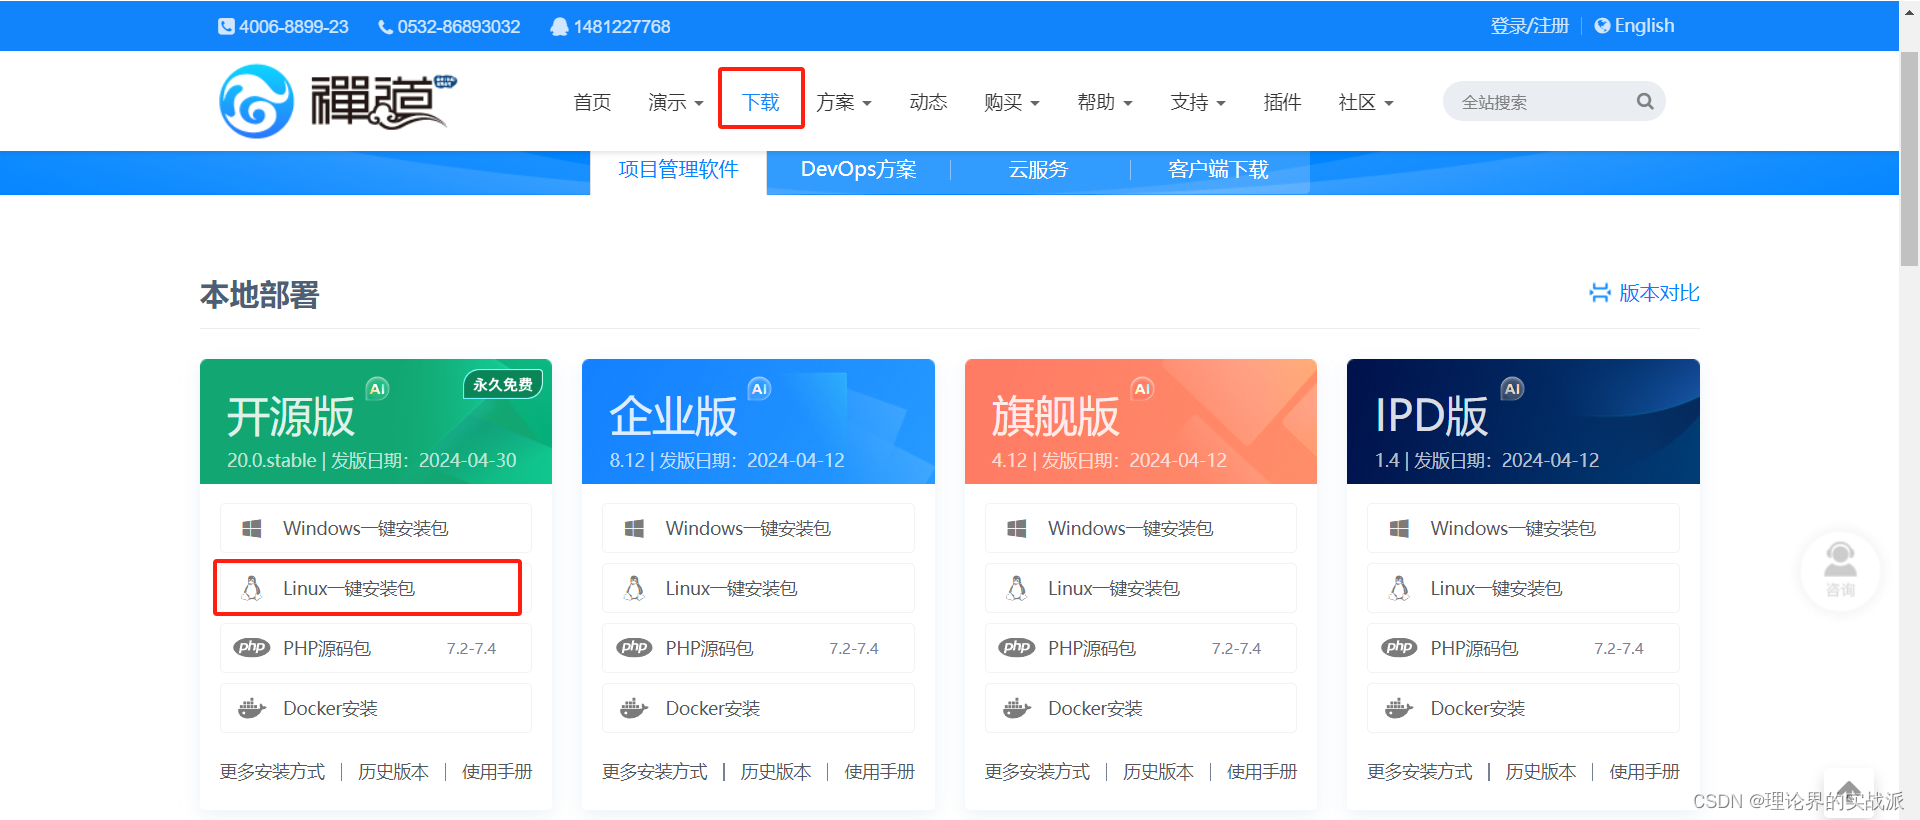Switch to the 客户端下载 tab
The image size is (1920, 820).
coord(1218,170)
